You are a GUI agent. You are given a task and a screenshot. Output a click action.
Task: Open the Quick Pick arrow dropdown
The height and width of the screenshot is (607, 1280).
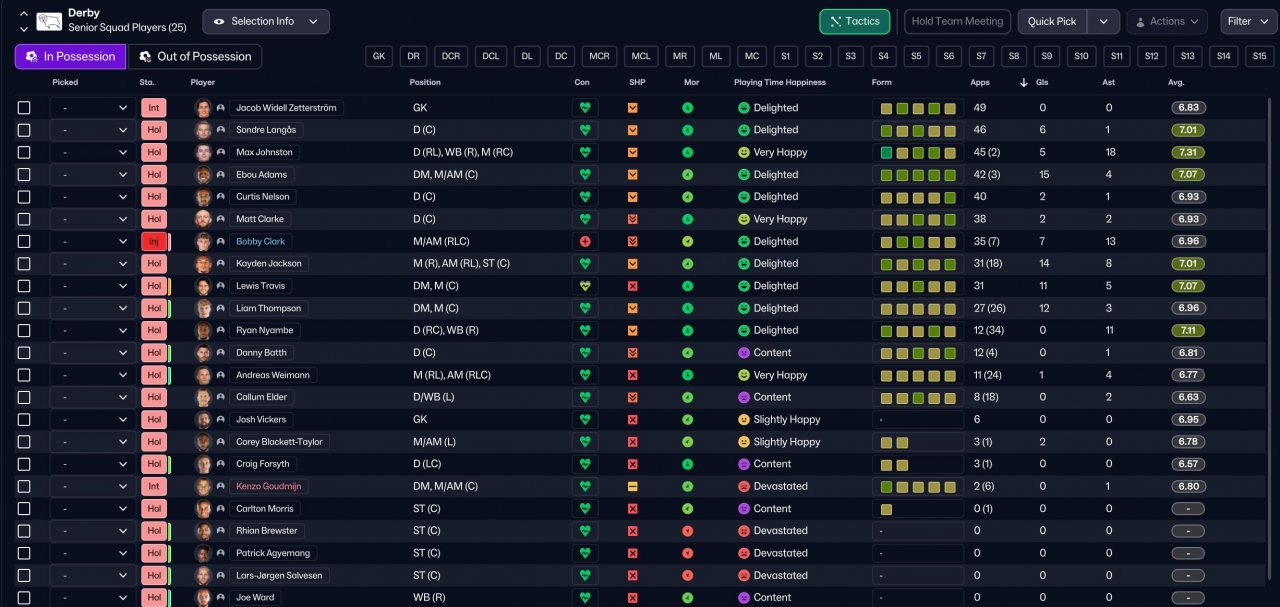(x=1103, y=21)
